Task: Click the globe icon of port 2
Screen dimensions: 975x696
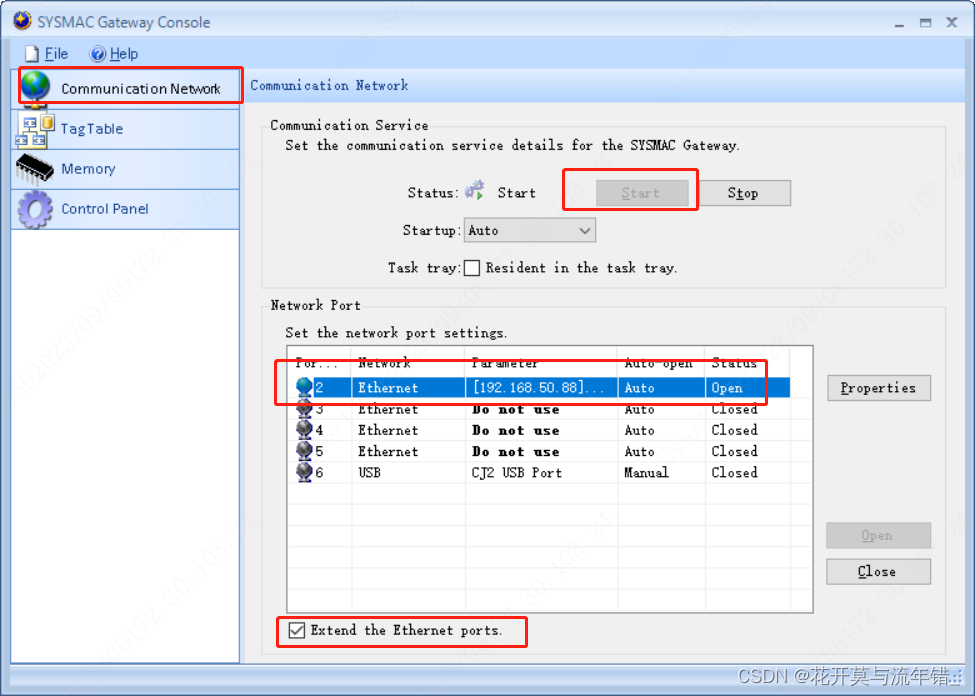Action: pyautogui.click(x=304, y=387)
